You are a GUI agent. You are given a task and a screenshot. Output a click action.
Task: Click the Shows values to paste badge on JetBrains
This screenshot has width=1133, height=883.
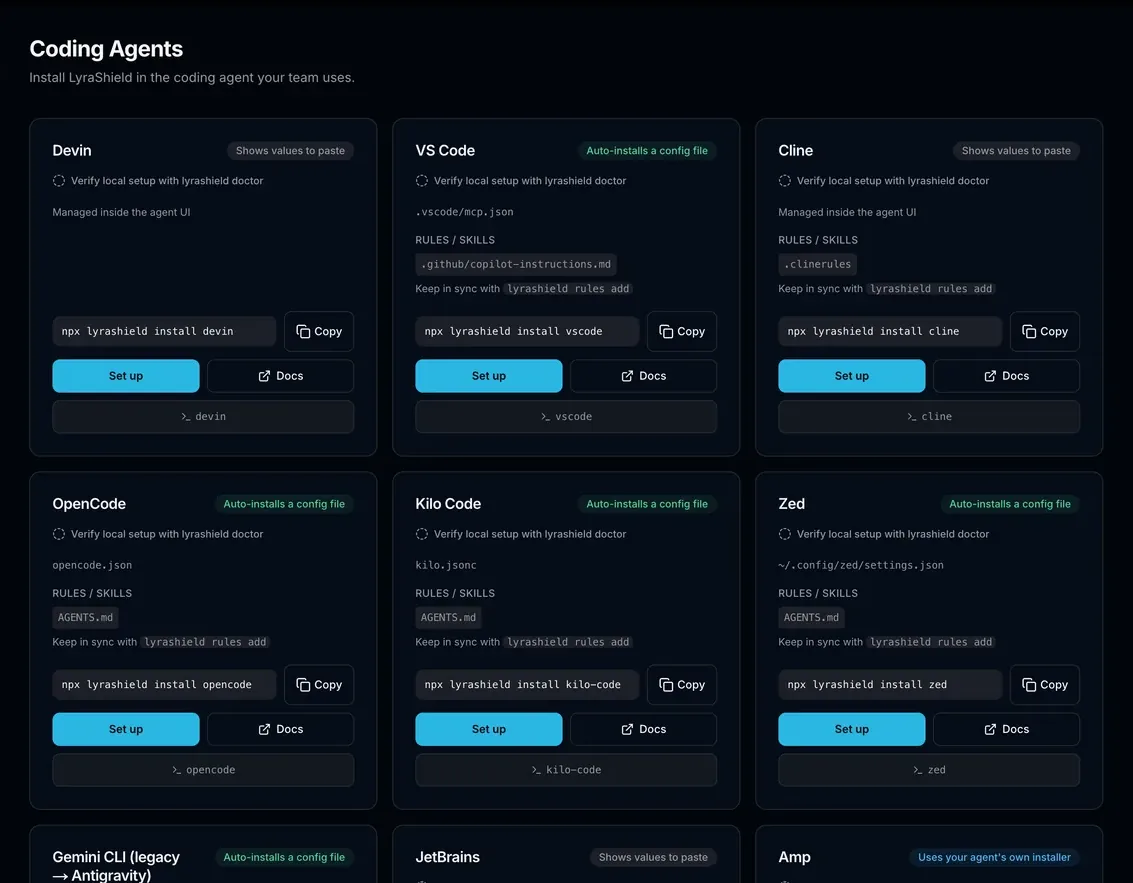click(x=653, y=857)
